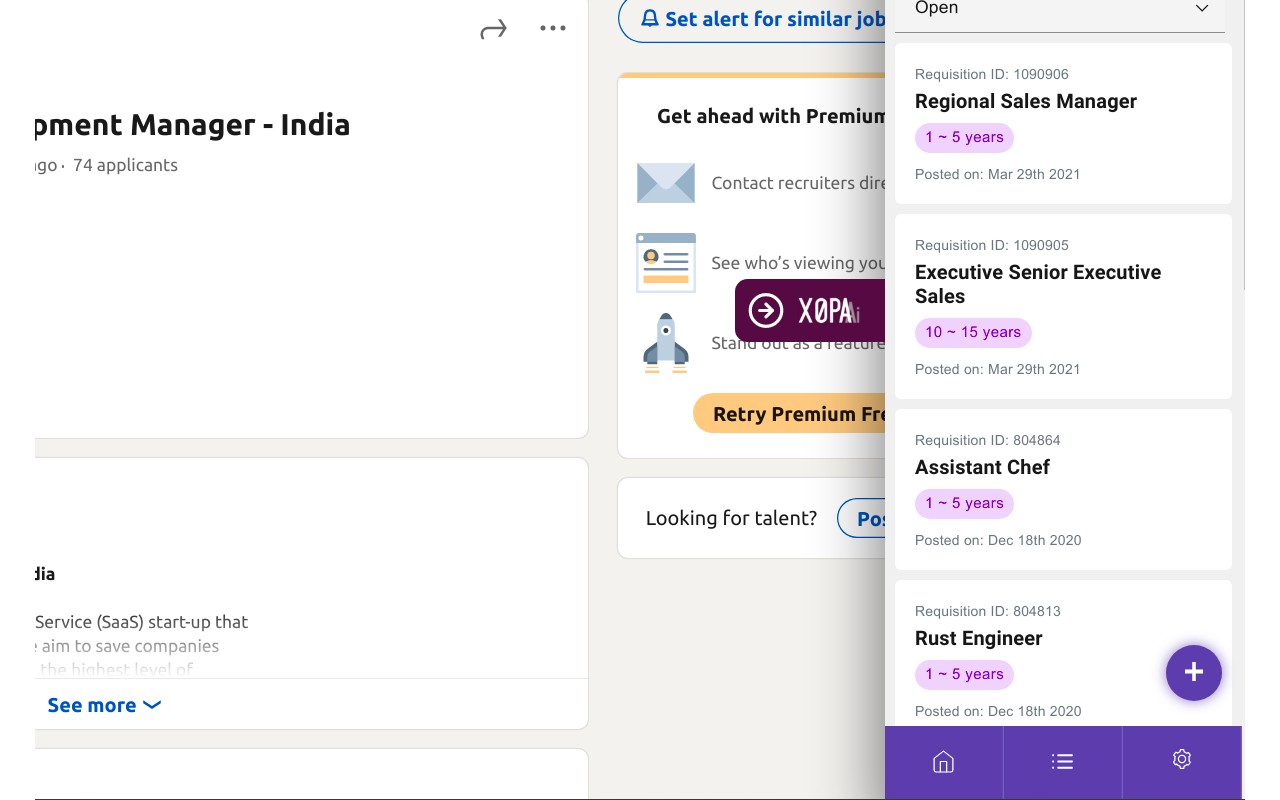The height and width of the screenshot is (800, 1280).
Task: Click the Post button beside Looking for talent
Action: tap(862, 518)
